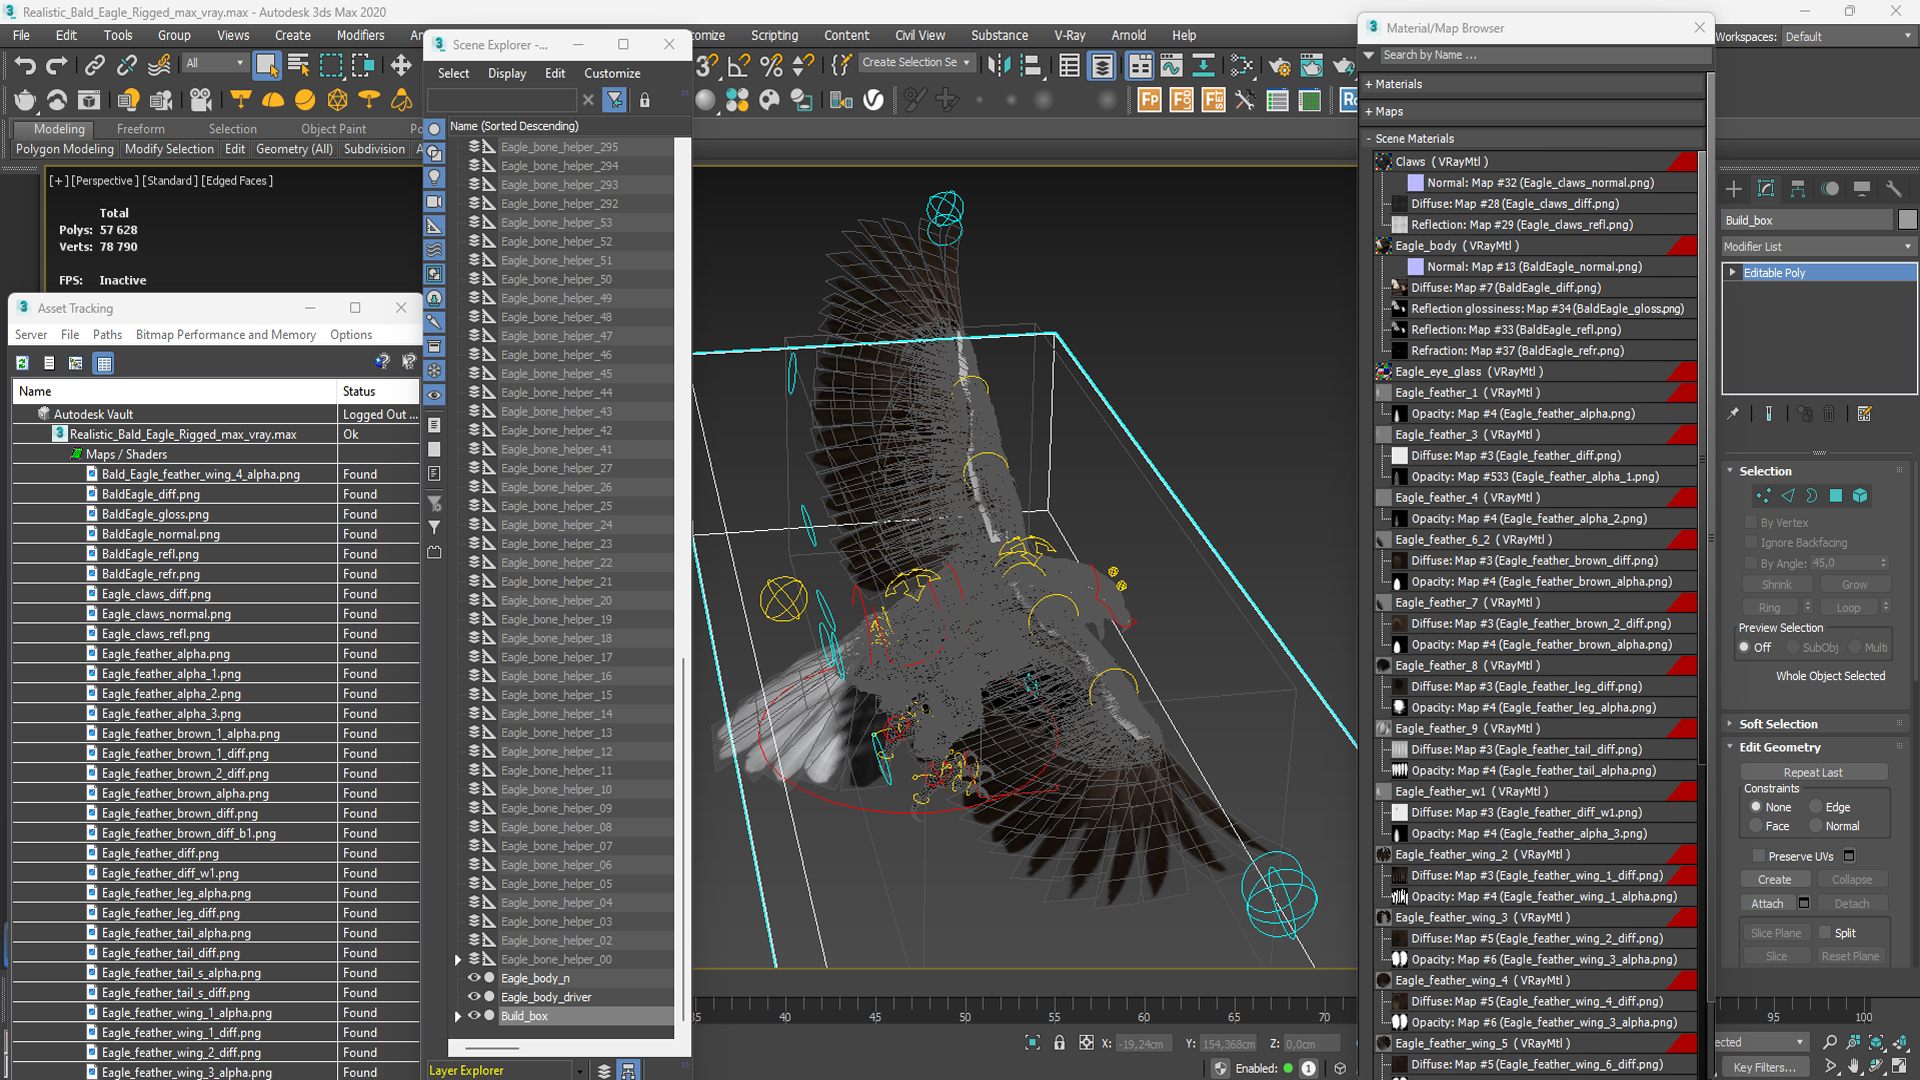Open the V-Ray menu
This screenshot has height=1080, width=1920.
(1069, 35)
